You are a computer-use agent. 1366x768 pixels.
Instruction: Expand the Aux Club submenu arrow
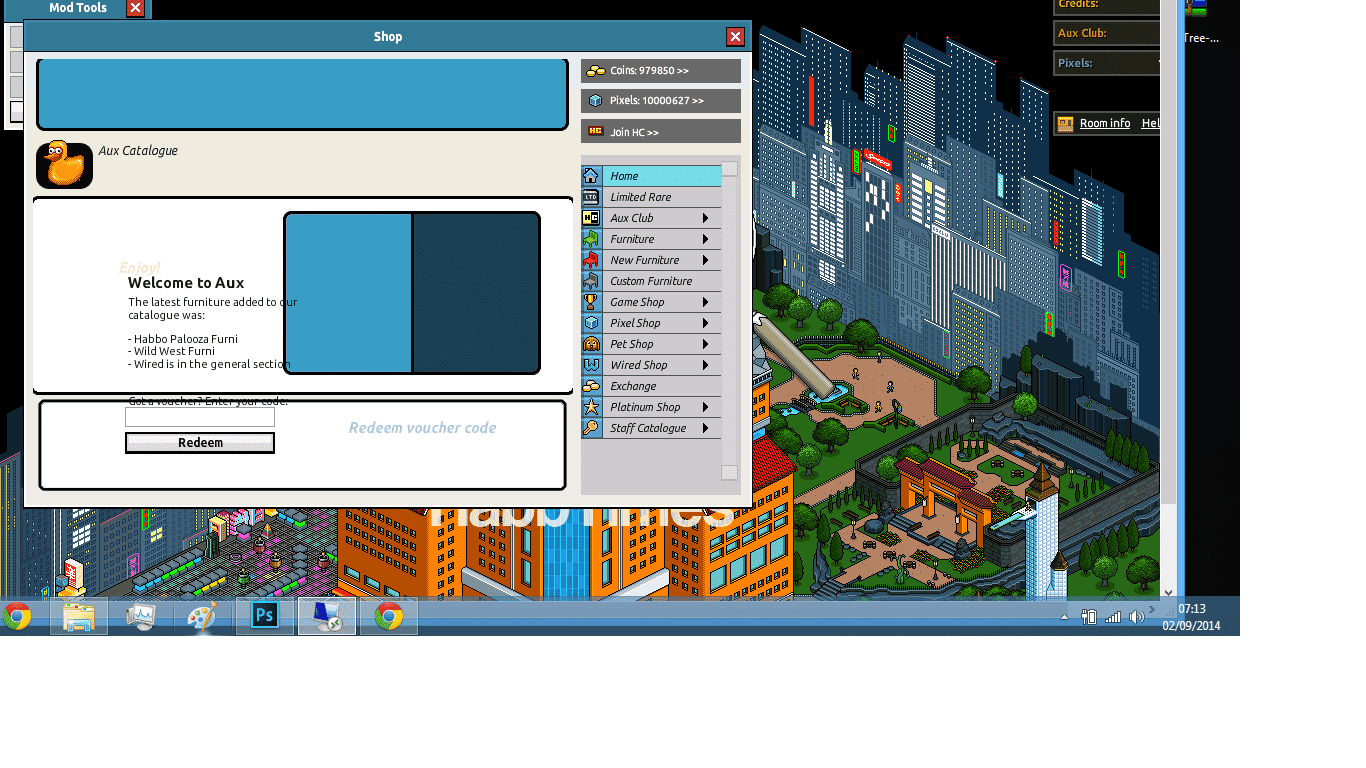tap(705, 218)
